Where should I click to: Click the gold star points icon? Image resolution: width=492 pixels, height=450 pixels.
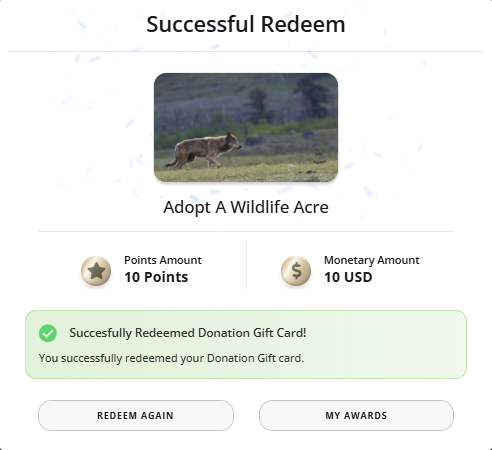coord(96,271)
